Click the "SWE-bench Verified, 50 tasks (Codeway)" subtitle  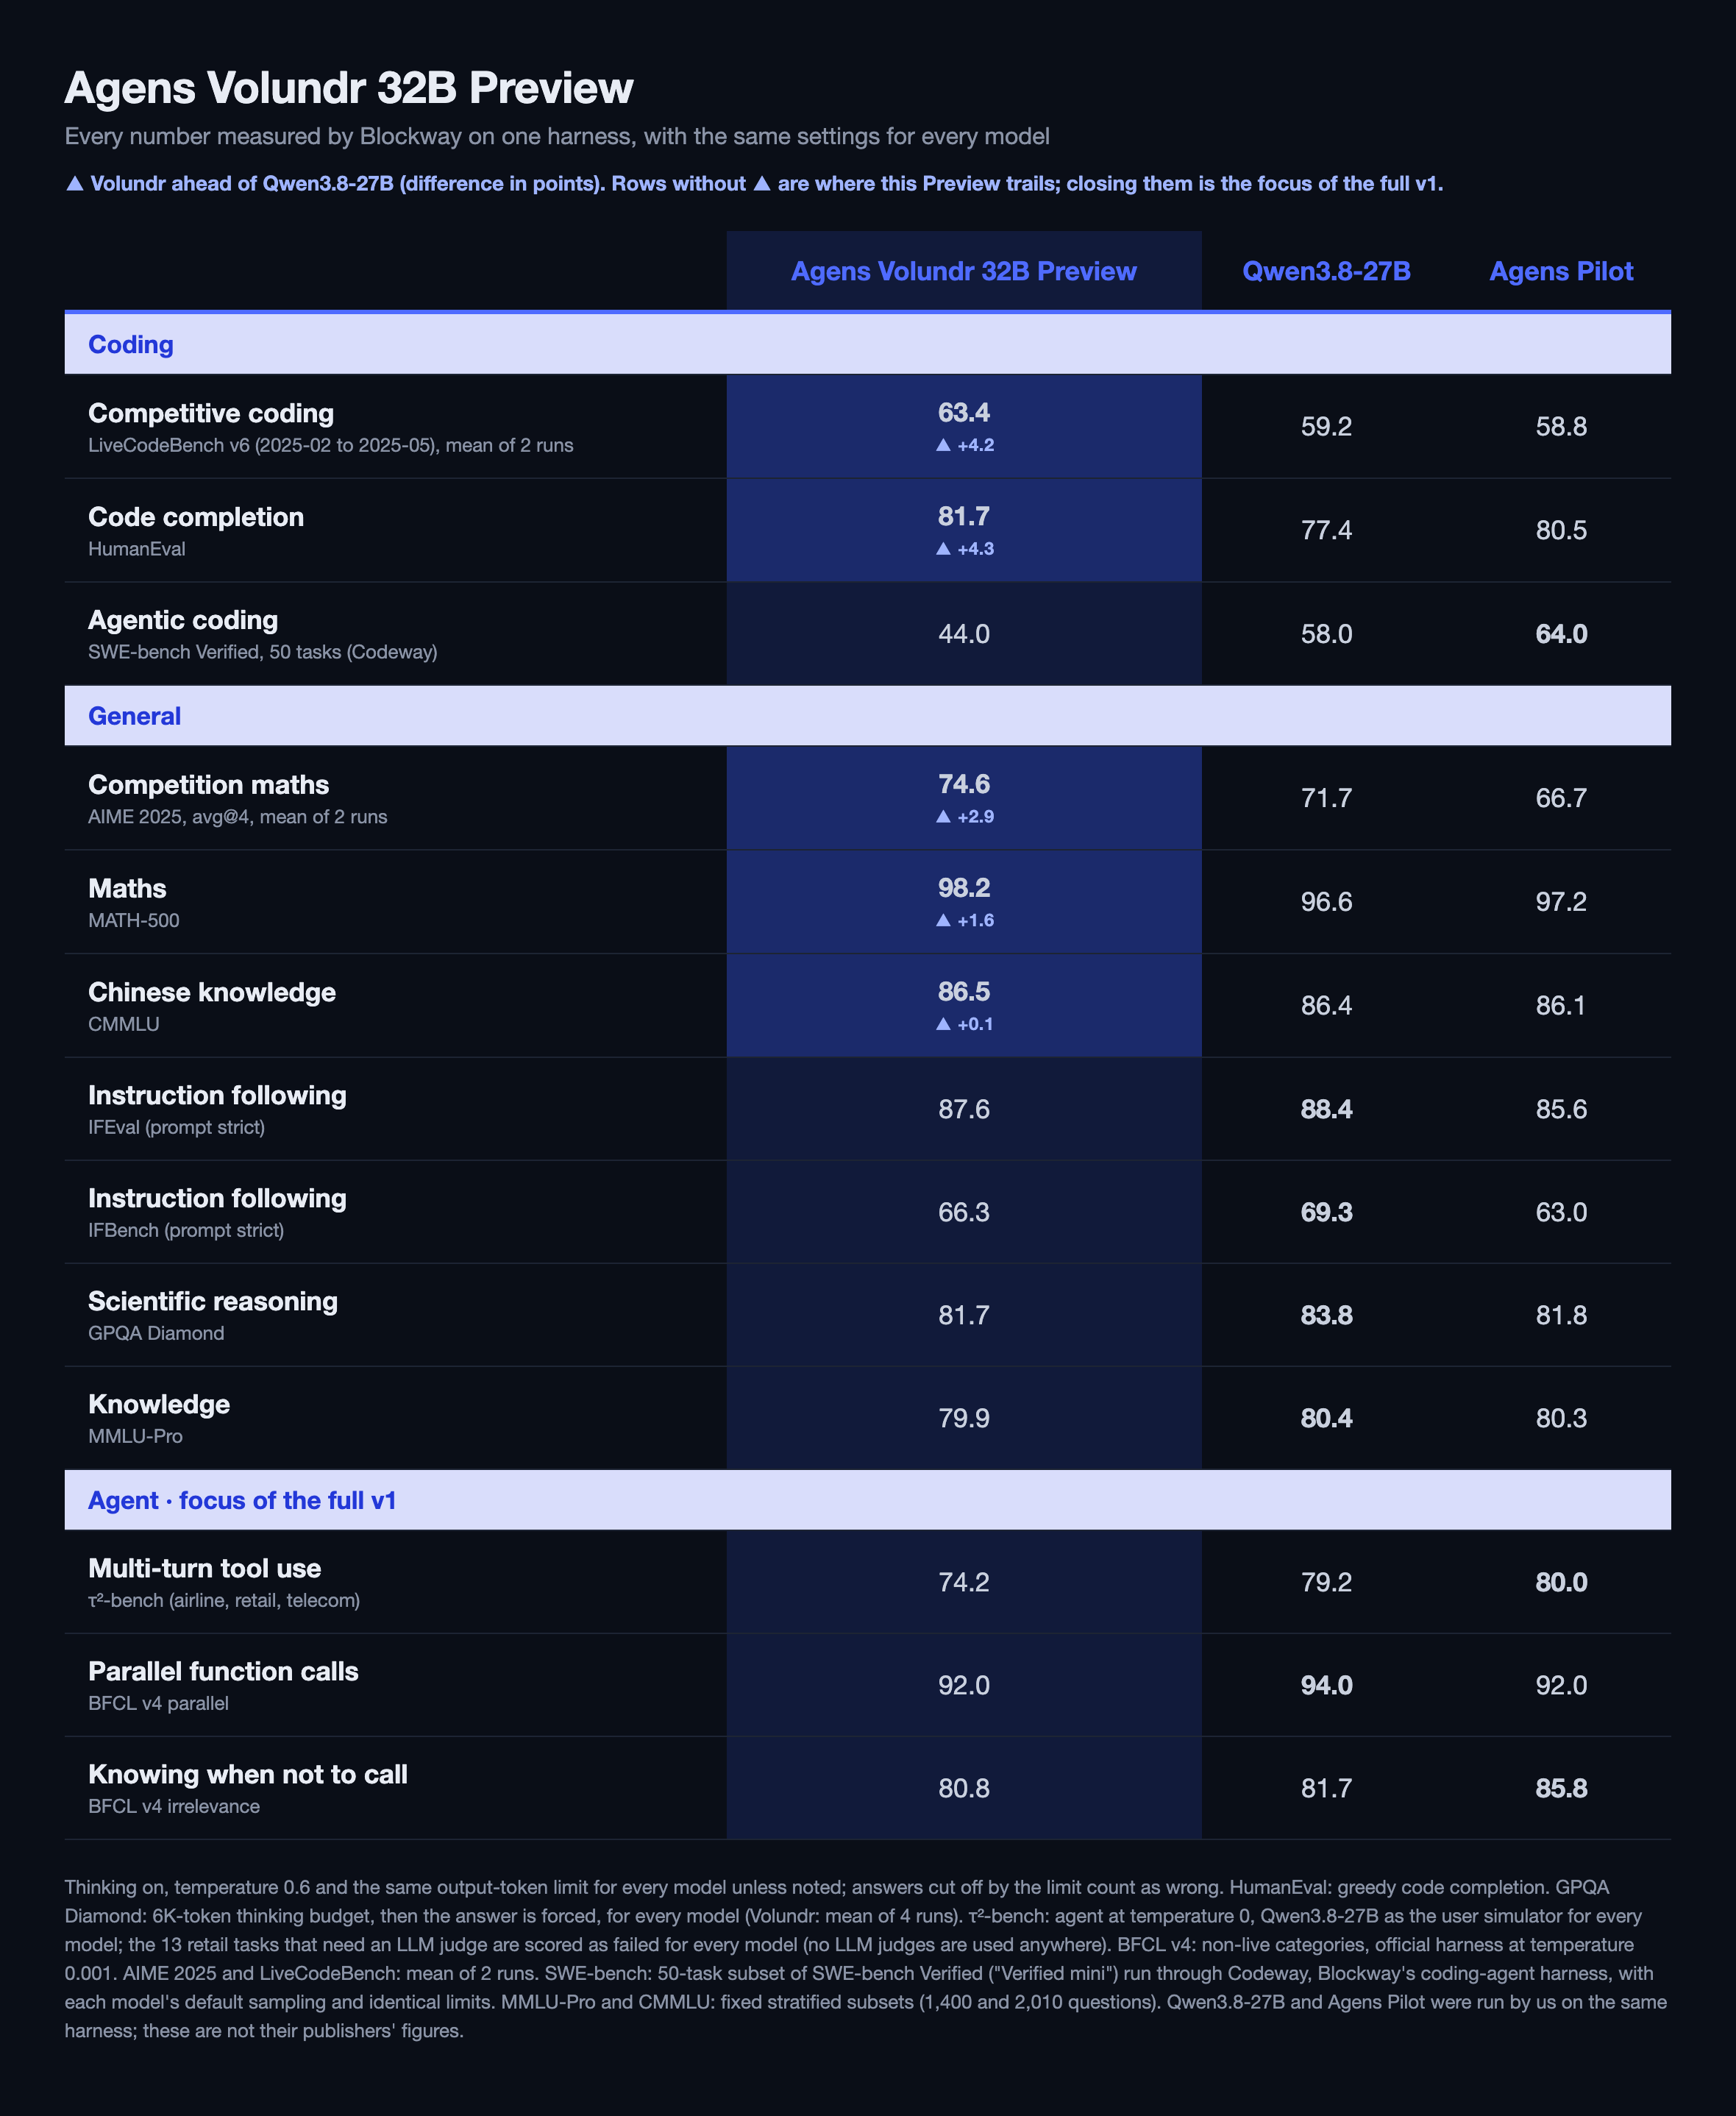263,652
